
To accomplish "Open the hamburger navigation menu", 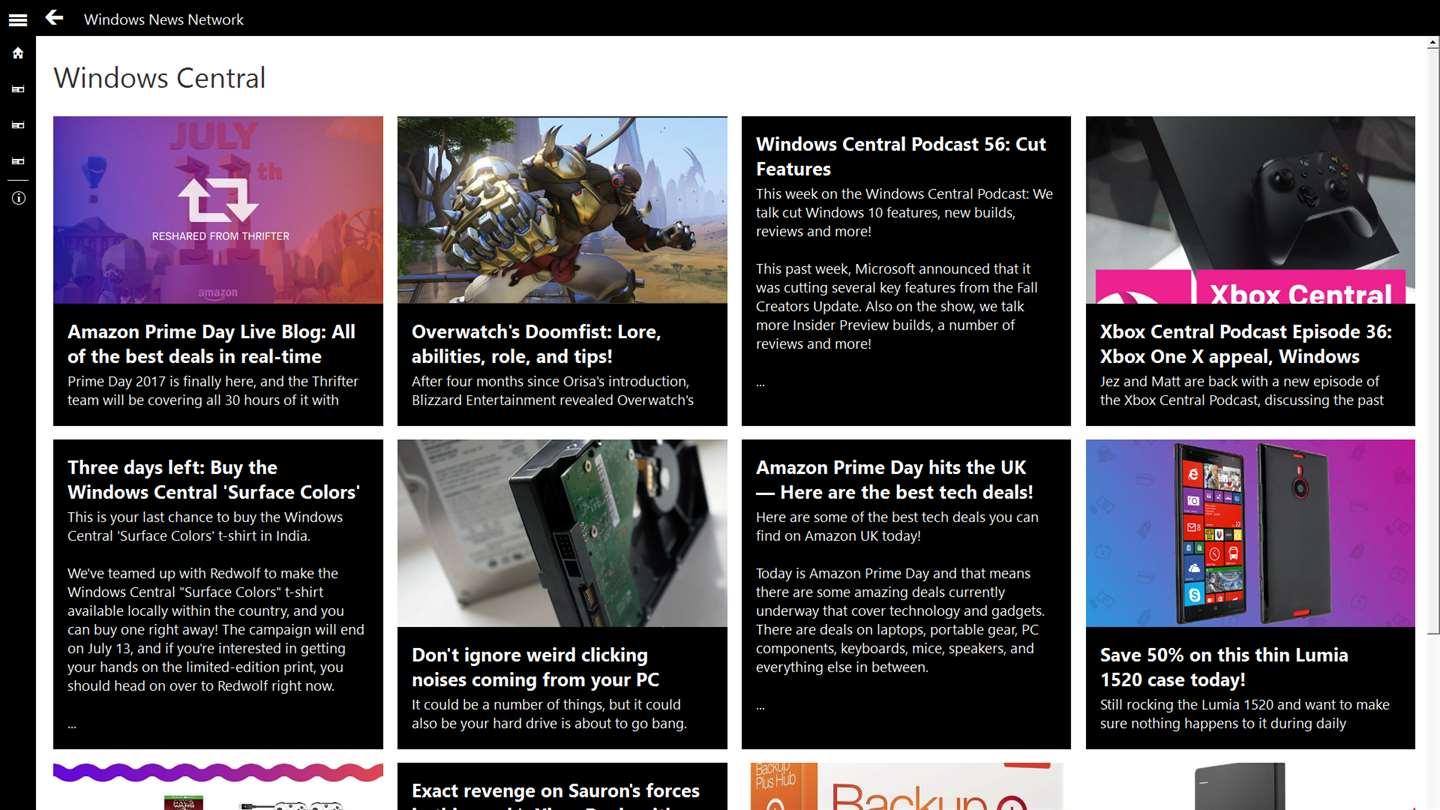I will pyautogui.click(x=17, y=19).
